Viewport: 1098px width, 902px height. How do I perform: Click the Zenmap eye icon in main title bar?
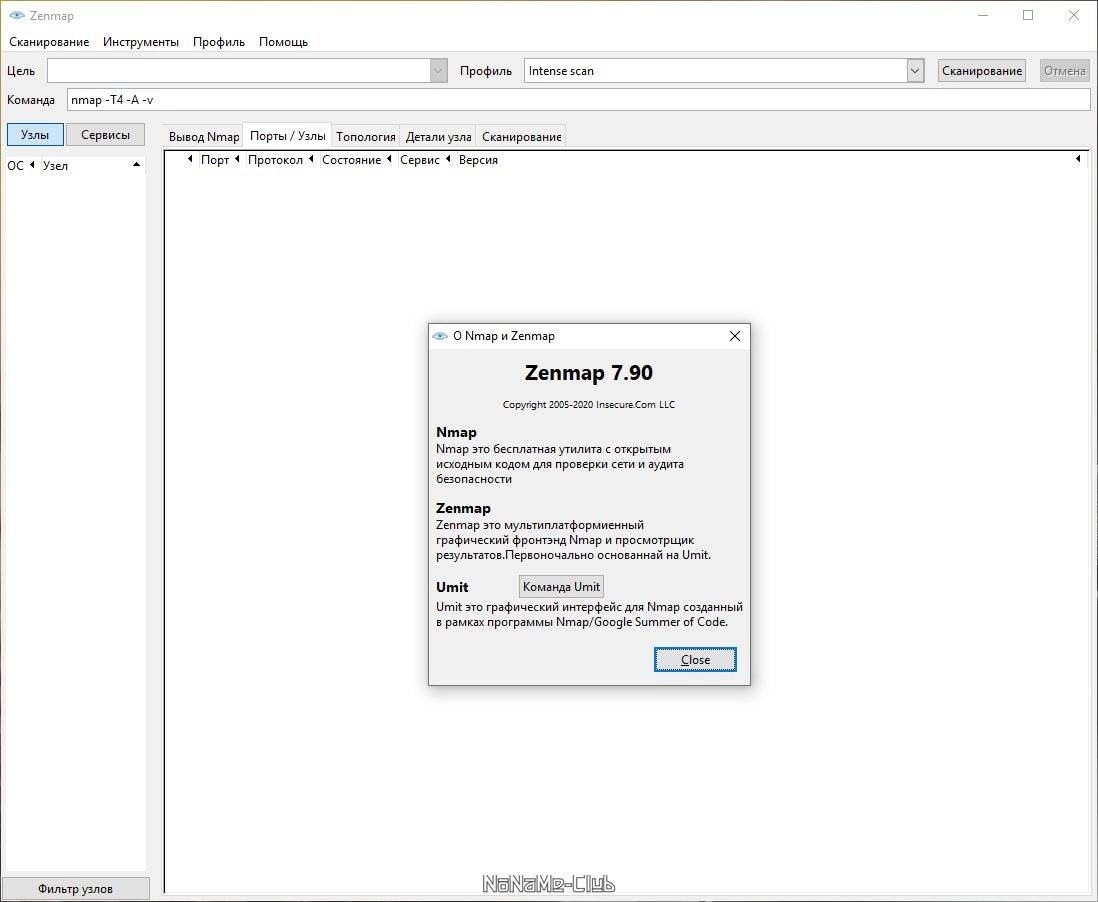(x=17, y=15)
